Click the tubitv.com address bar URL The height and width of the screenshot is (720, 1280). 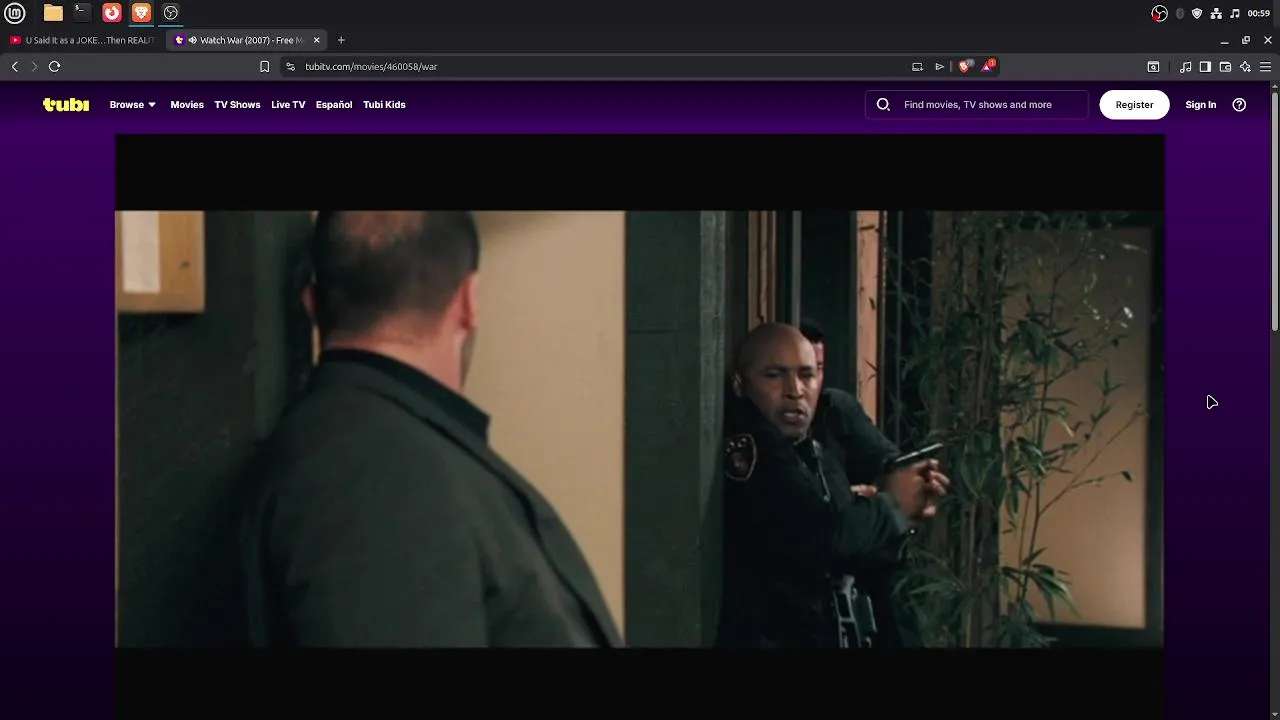(371, 66)
